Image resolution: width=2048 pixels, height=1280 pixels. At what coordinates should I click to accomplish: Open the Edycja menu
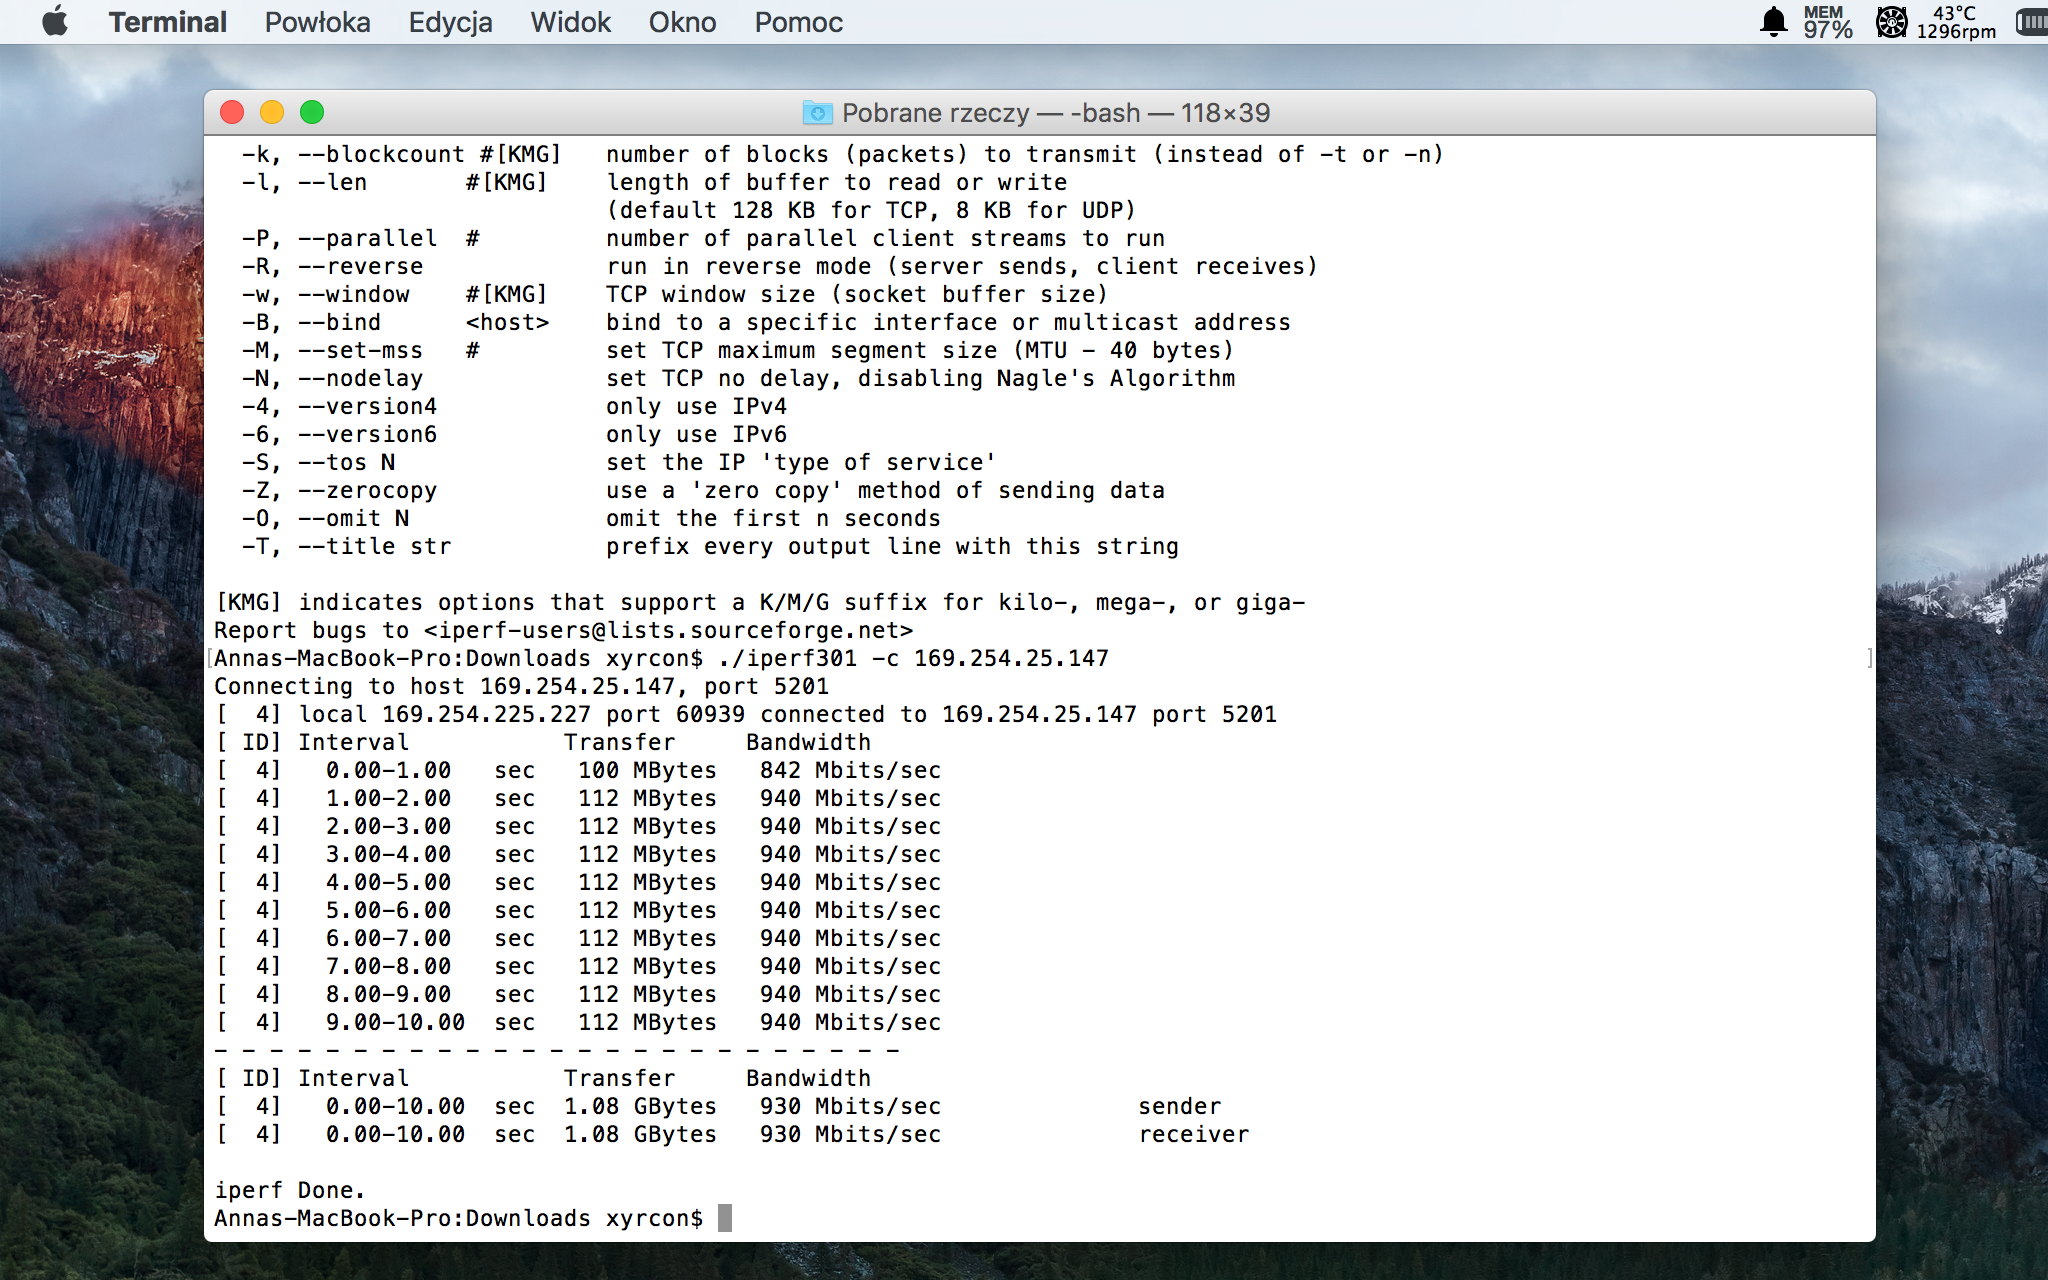(x=450, y=22)
